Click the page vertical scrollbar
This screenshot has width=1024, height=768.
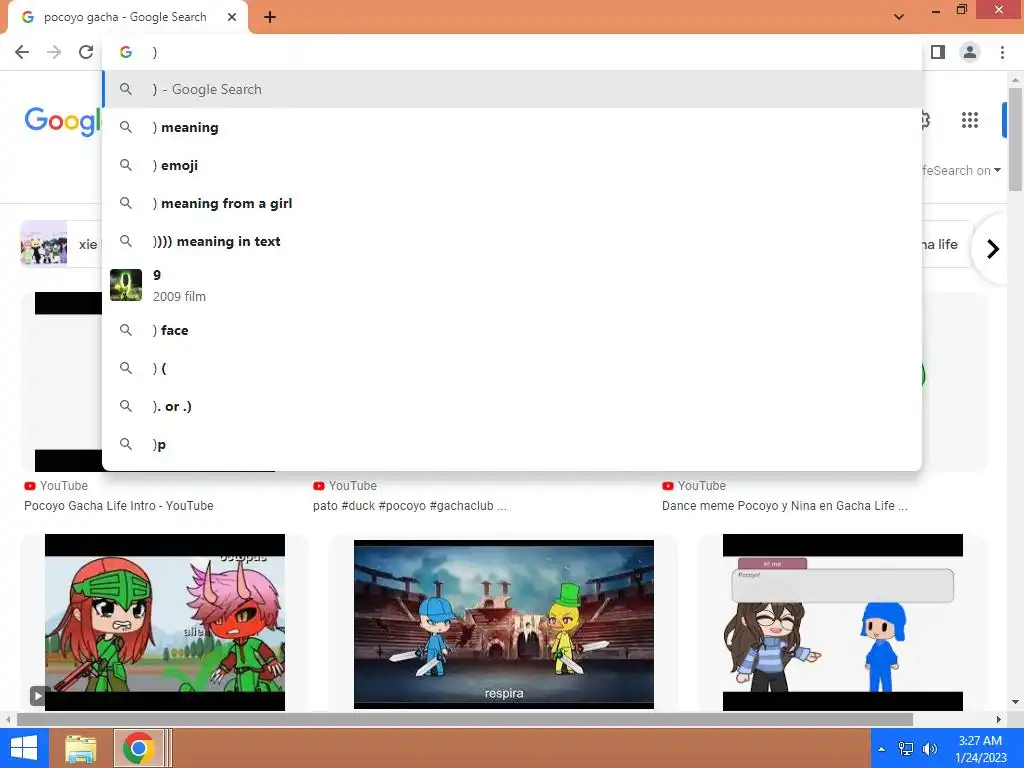pyautogui.click(x=1015, y=138)
